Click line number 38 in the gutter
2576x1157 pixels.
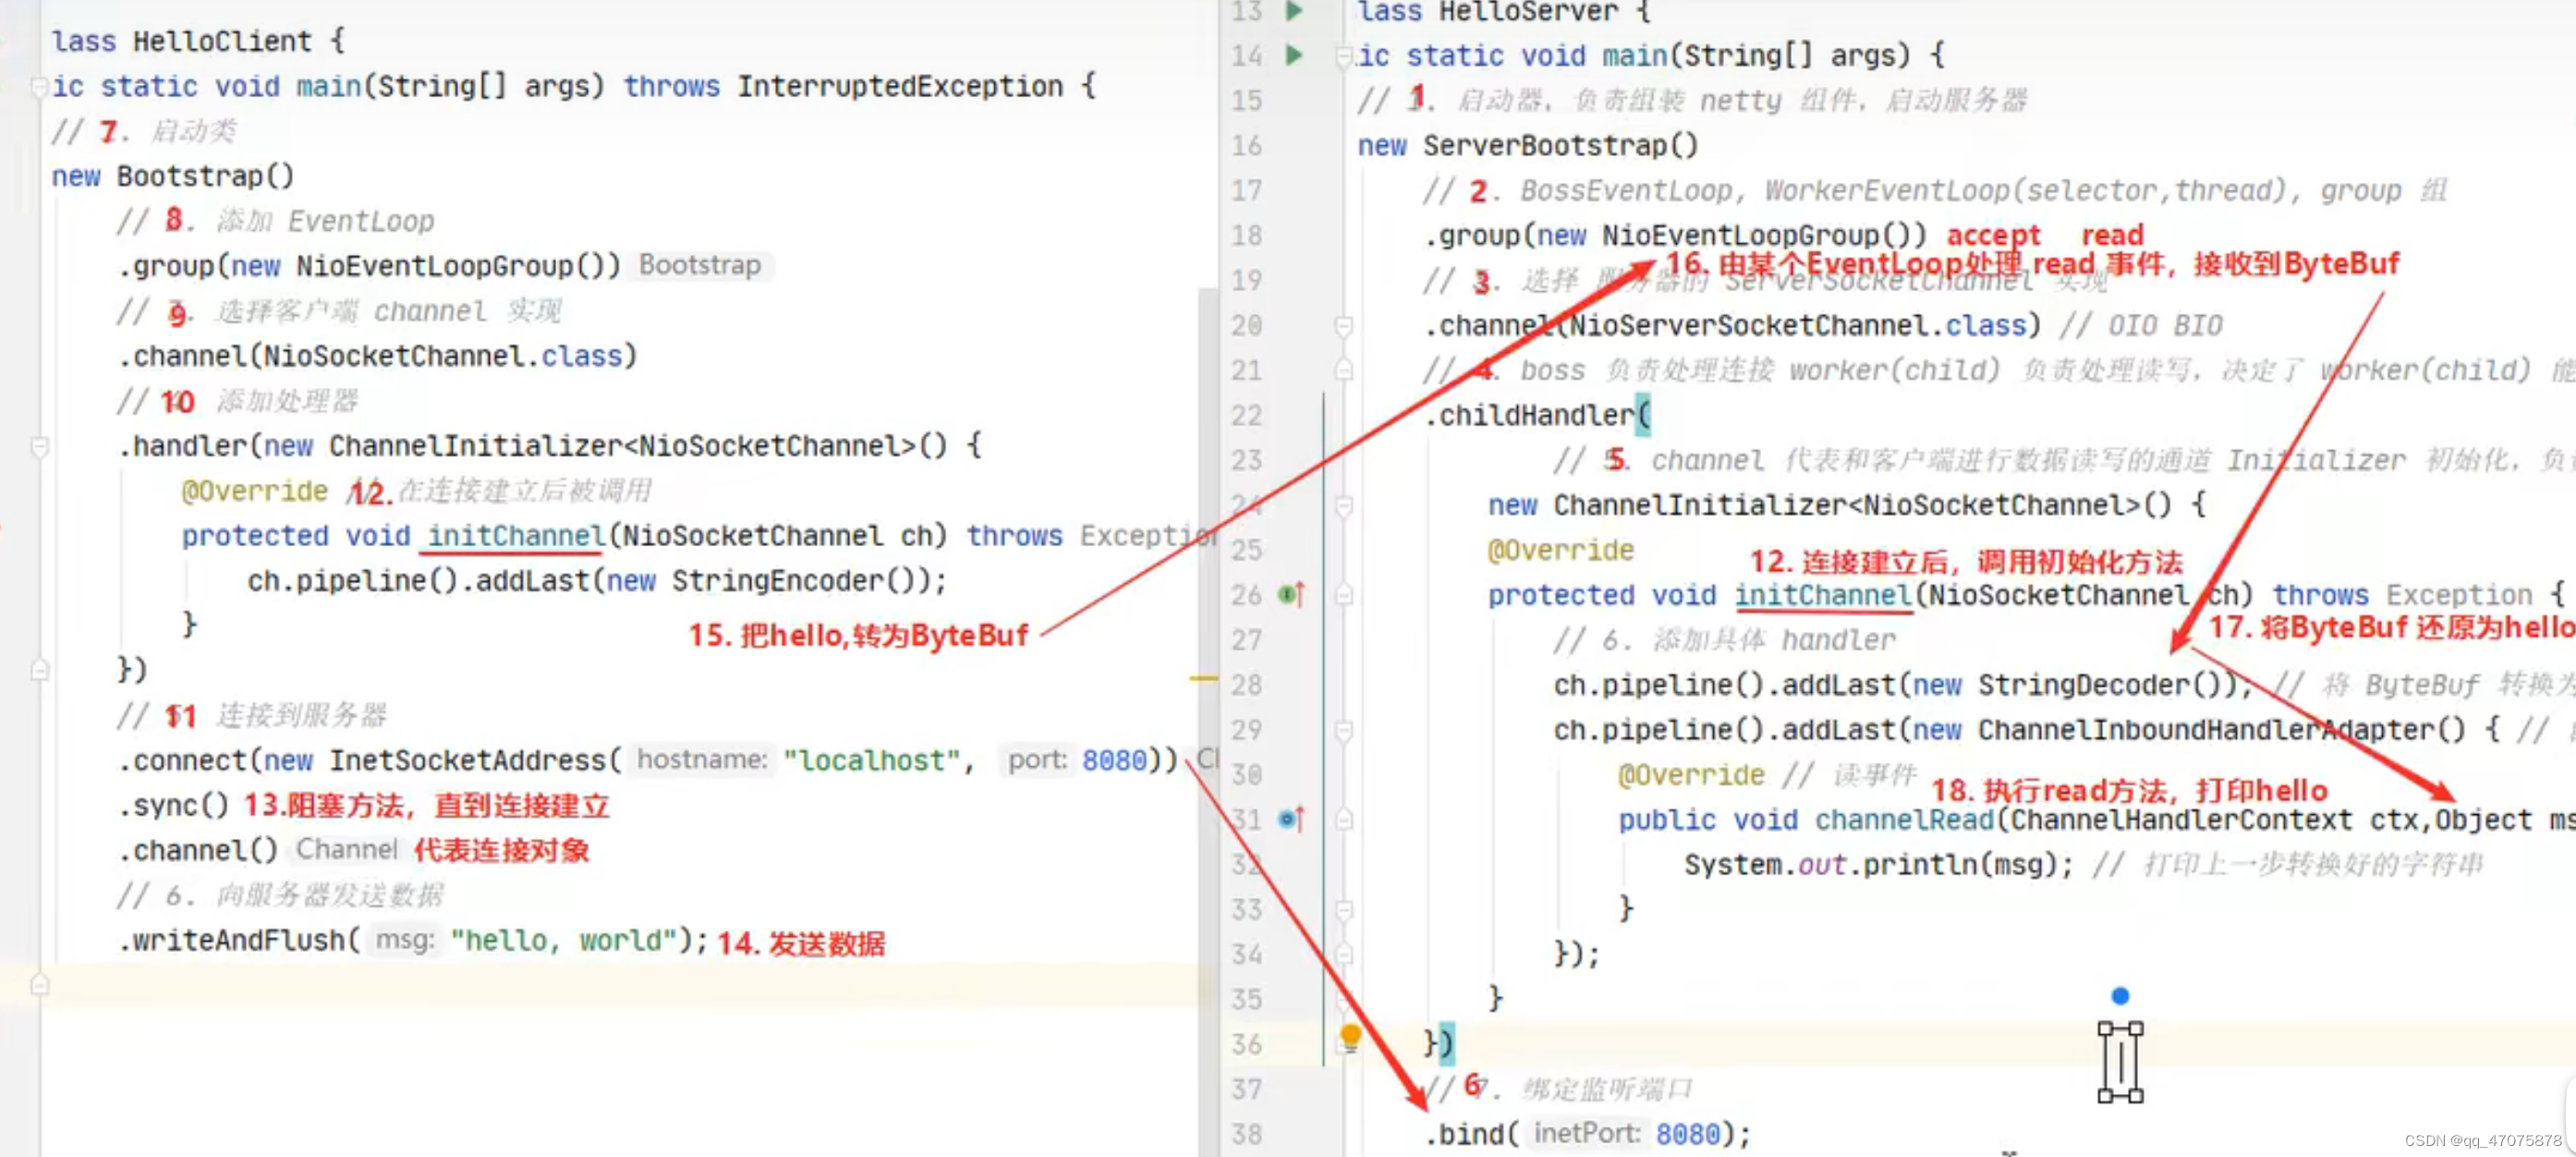pyautogui.click(x=1247, y=1135)
